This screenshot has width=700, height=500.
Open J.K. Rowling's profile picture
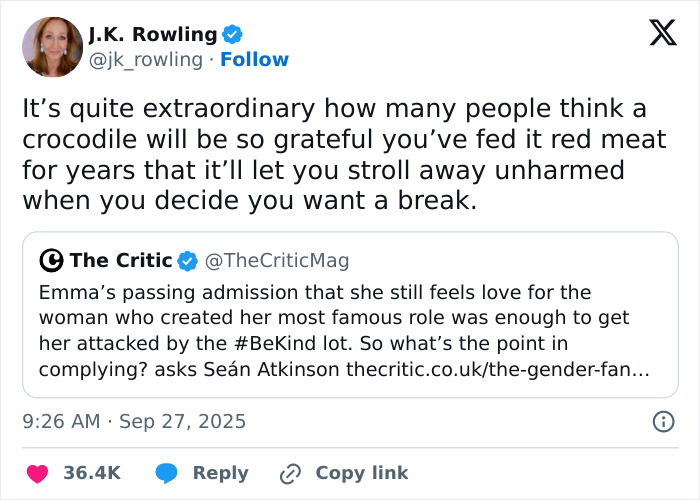51,46
